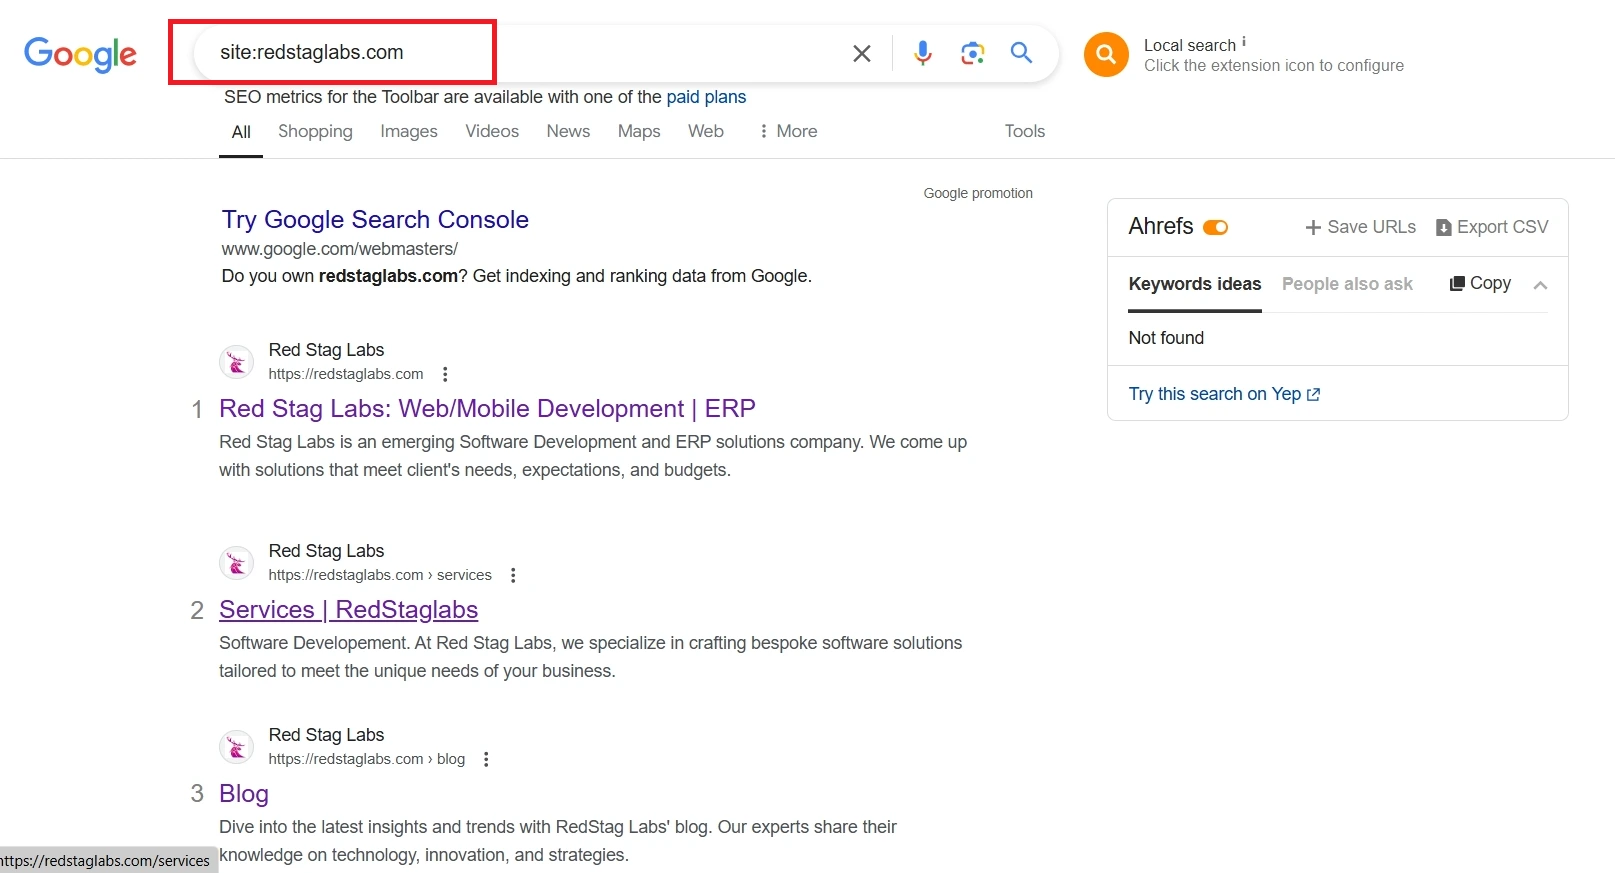Click the blue magnifier search icon
Viewport: 1615px width, 873px height.
1021,53
